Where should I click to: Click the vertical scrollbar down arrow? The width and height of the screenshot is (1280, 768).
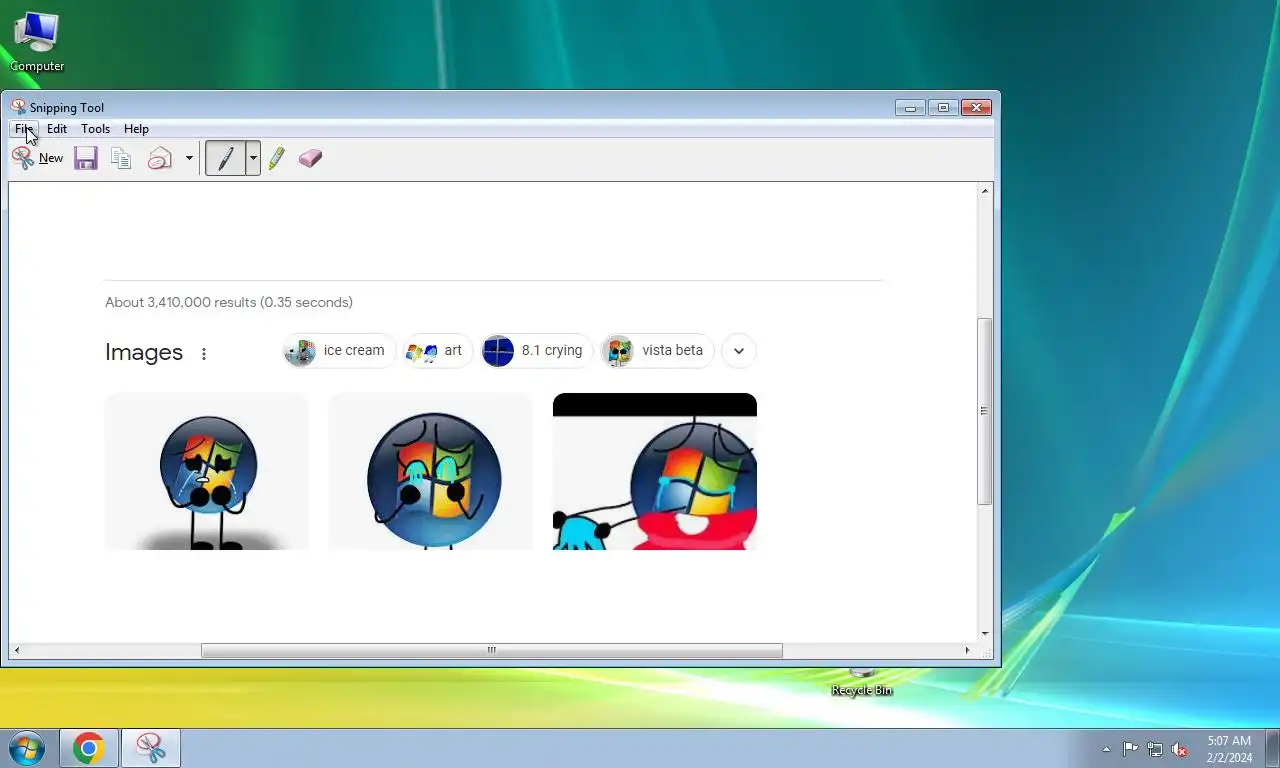[x=985, y=633]
